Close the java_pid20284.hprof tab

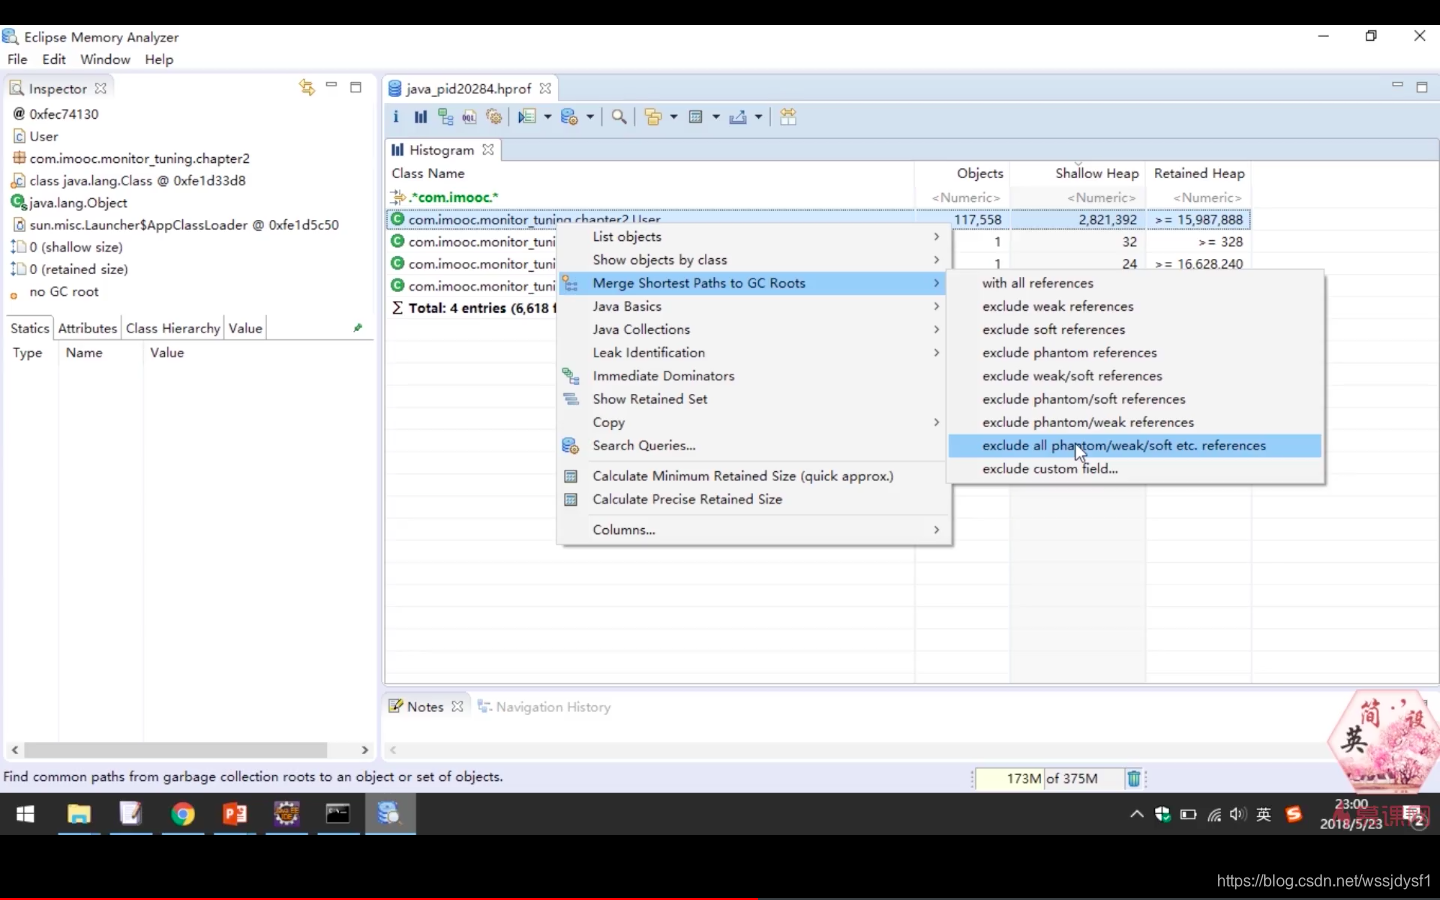(x=545, y=89)
